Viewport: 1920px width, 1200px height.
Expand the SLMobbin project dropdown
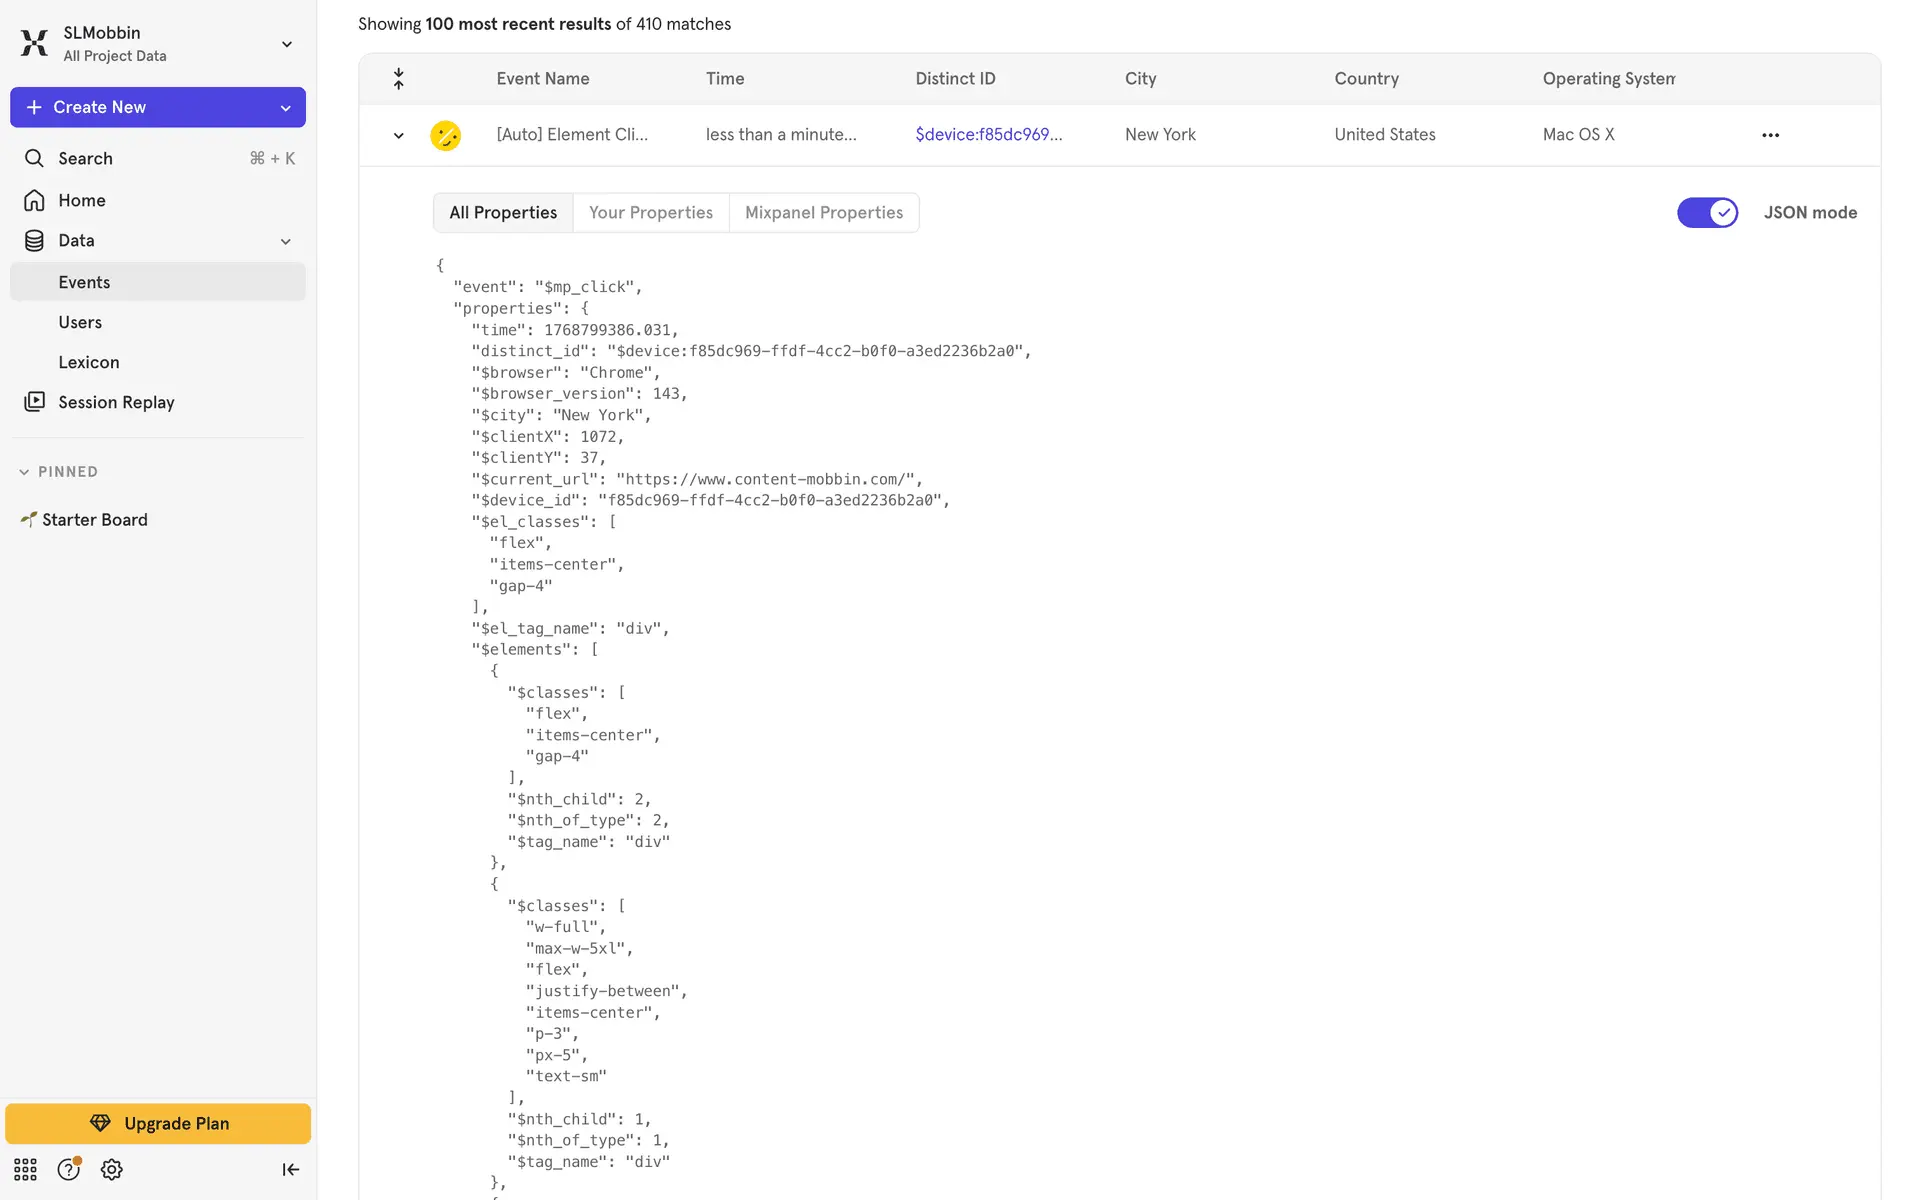click(x=287, y=44)
